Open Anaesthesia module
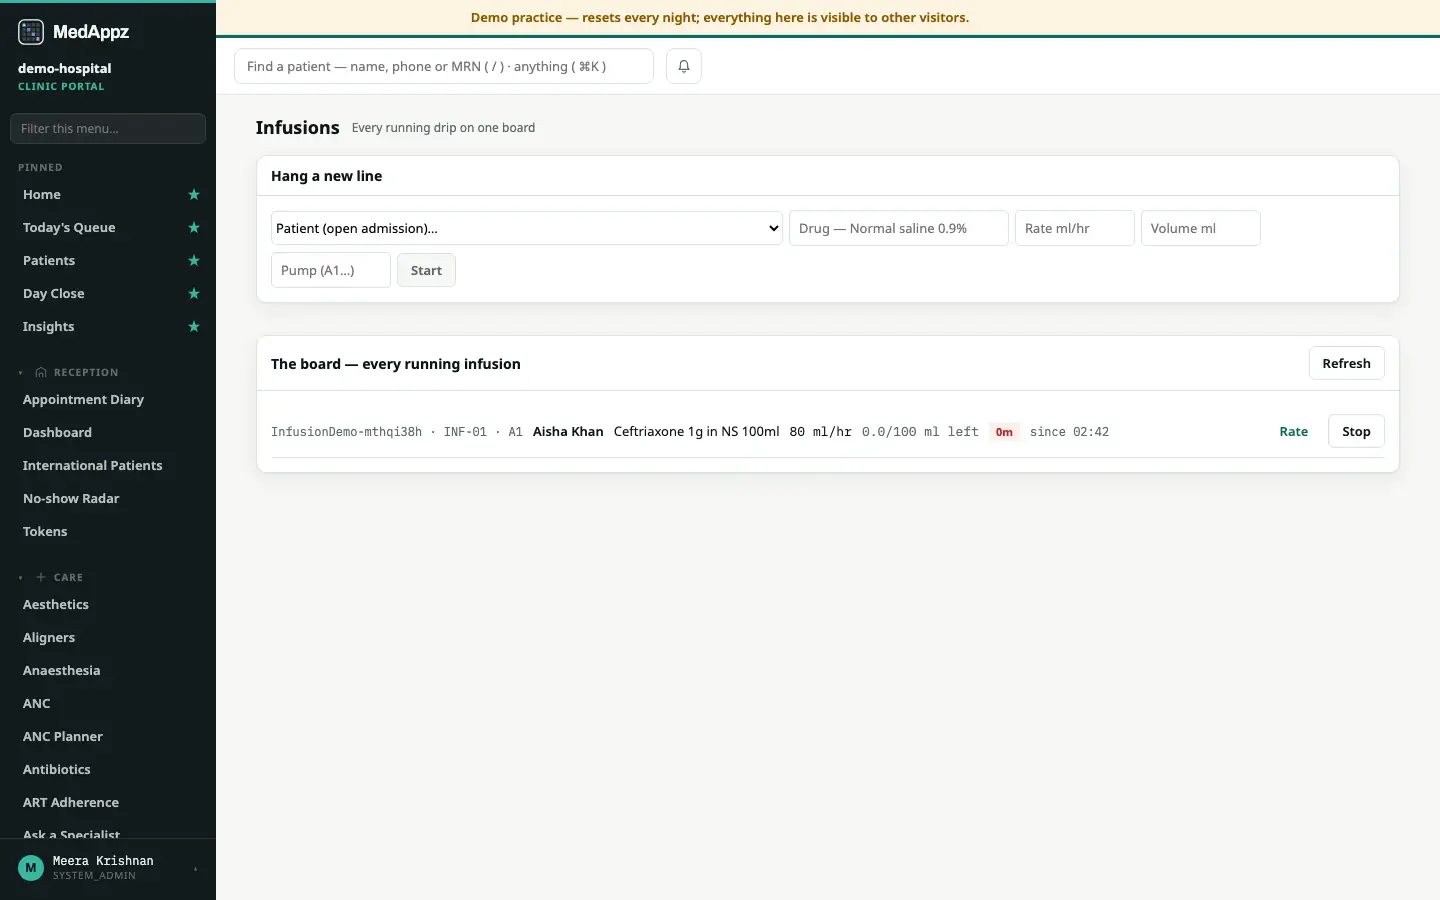The height and width of the screenshot is (900, 1440). [61, 671]
